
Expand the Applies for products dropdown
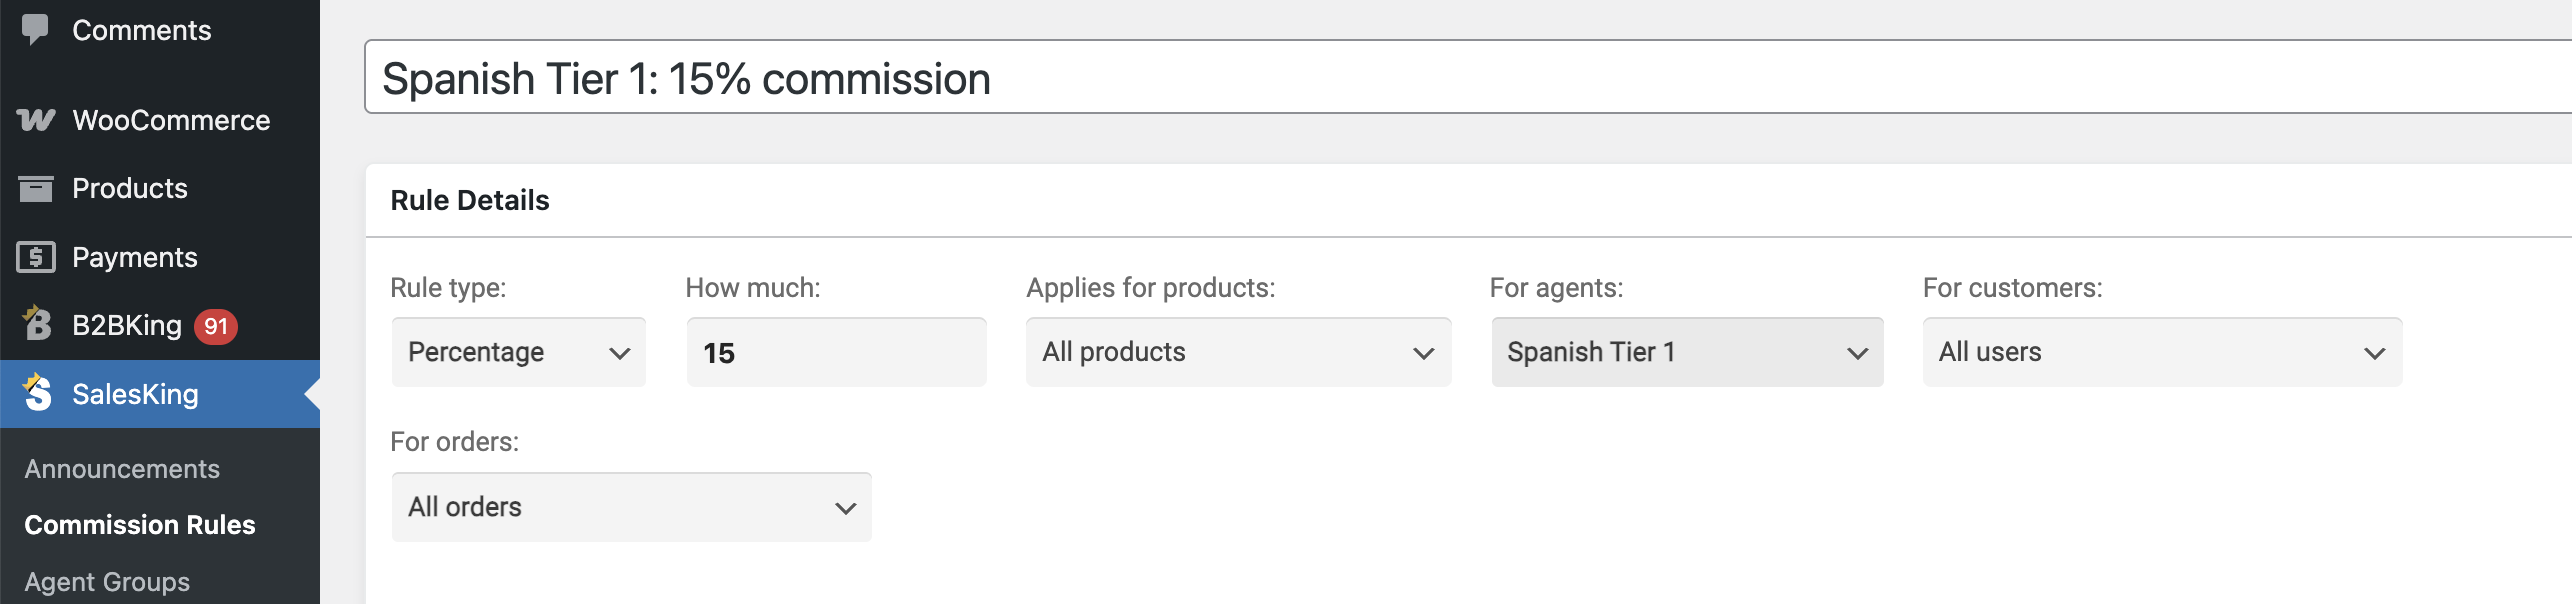tap(1238, 352)
